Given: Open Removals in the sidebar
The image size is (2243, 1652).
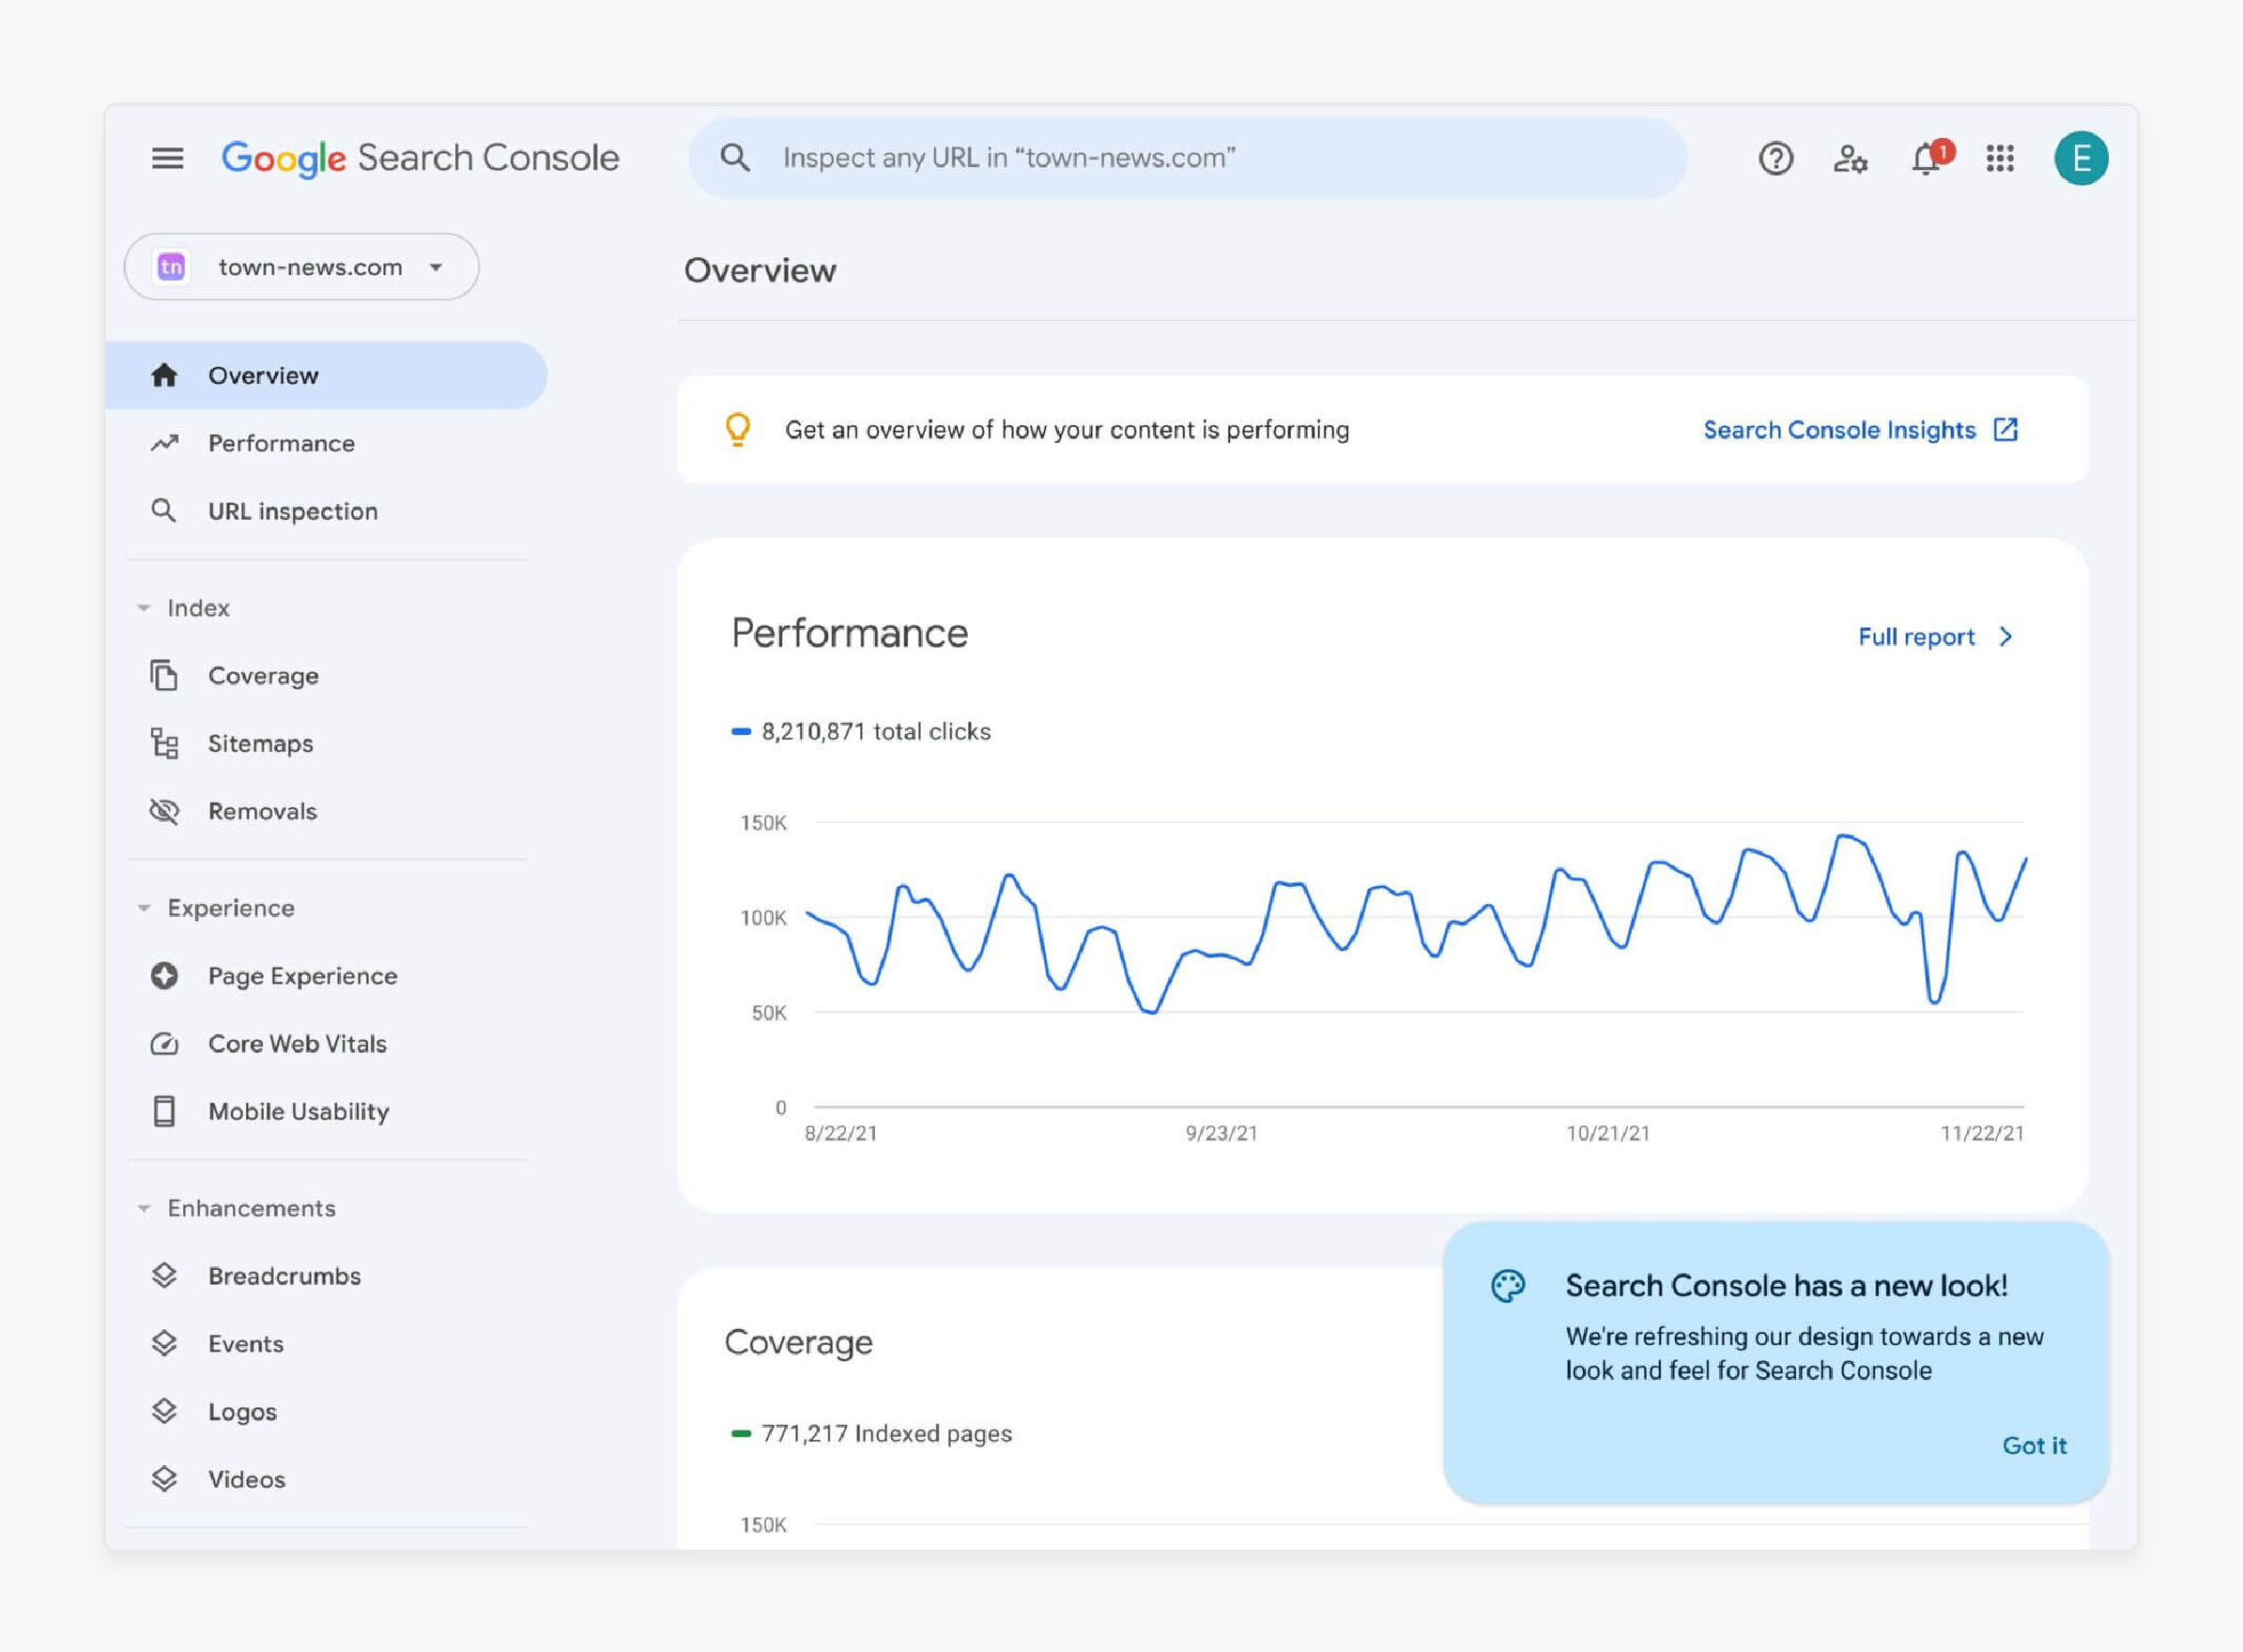Looking at the screenshot, I should [326, 811].
